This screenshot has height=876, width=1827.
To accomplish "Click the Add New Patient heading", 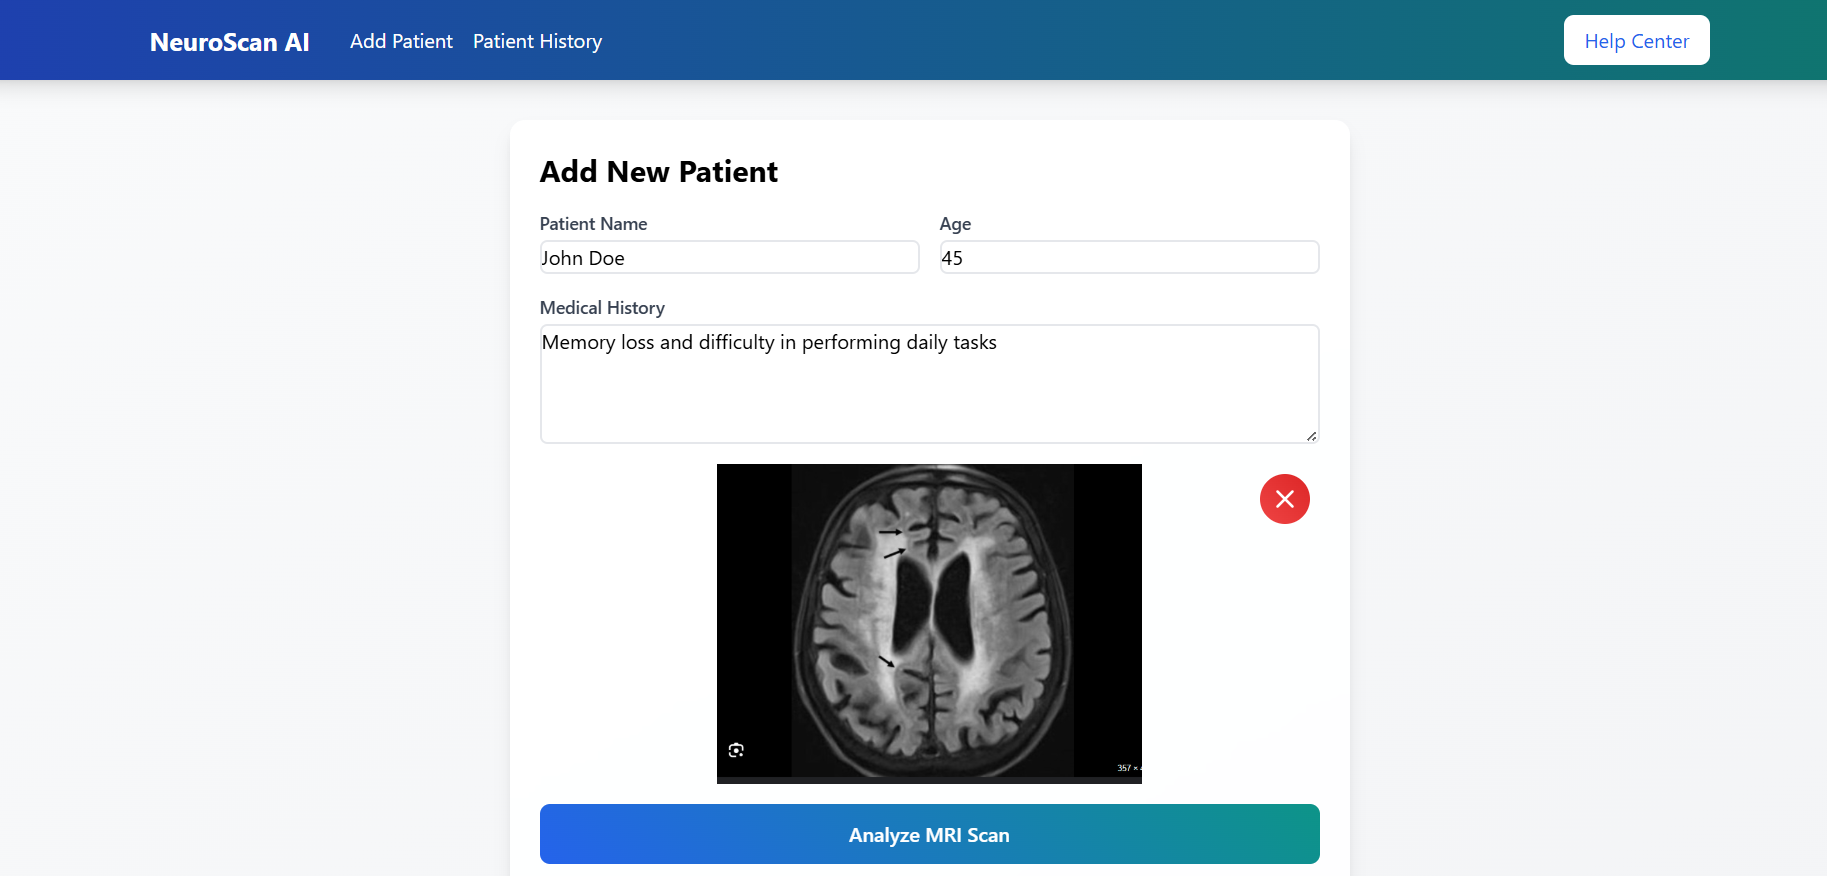I will coord(659,171).
